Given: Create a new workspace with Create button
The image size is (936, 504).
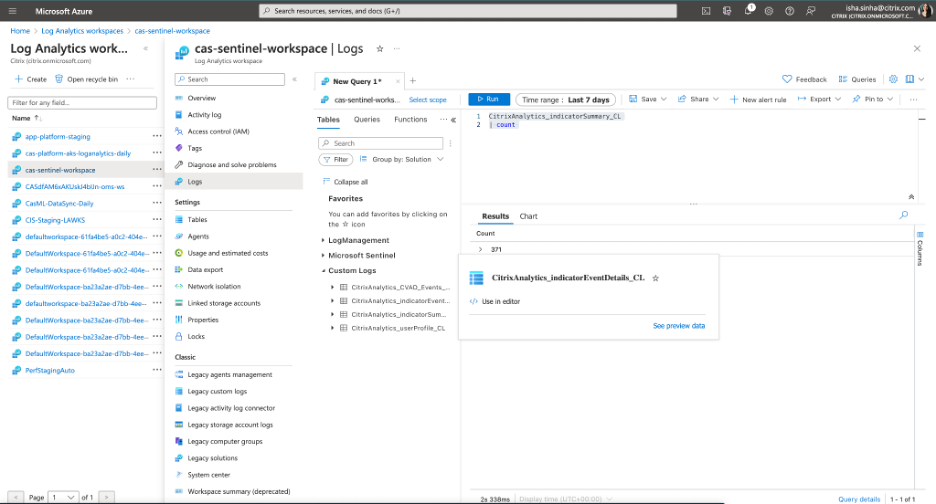Looking at the screenshot, I should click(30, 79).
